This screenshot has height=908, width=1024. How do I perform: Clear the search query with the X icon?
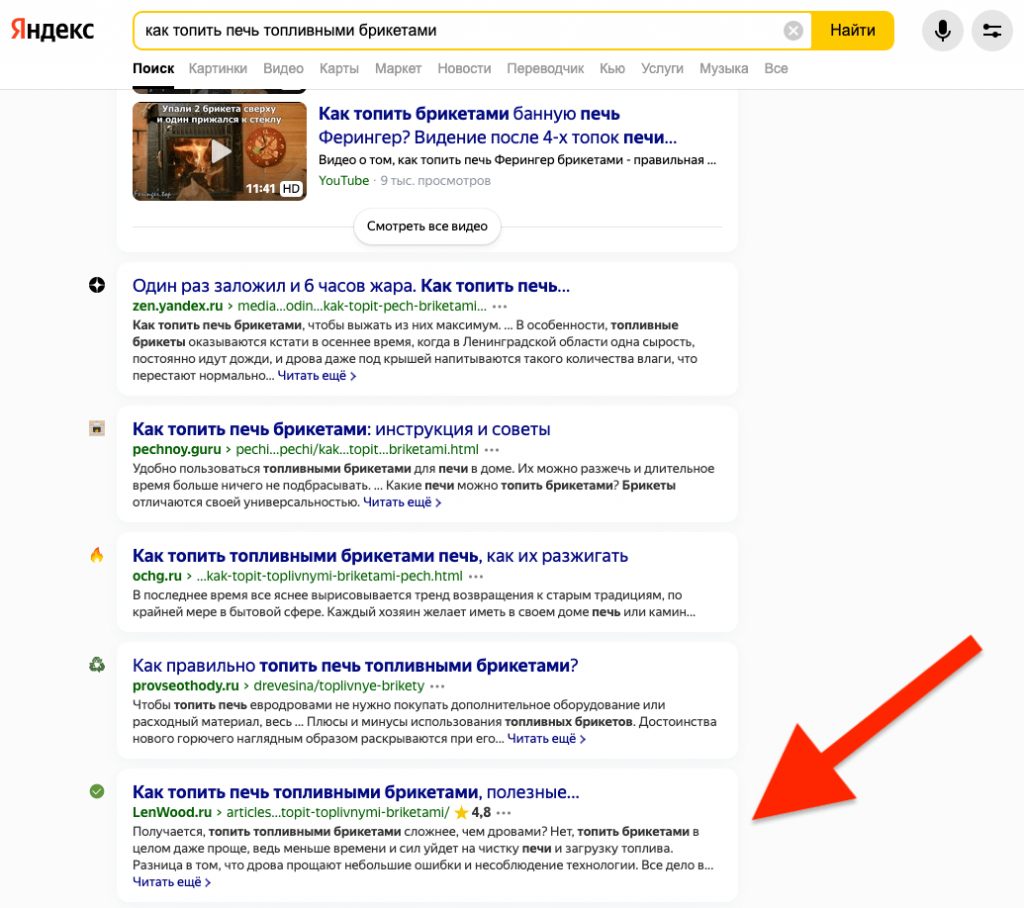pos(793,31)
